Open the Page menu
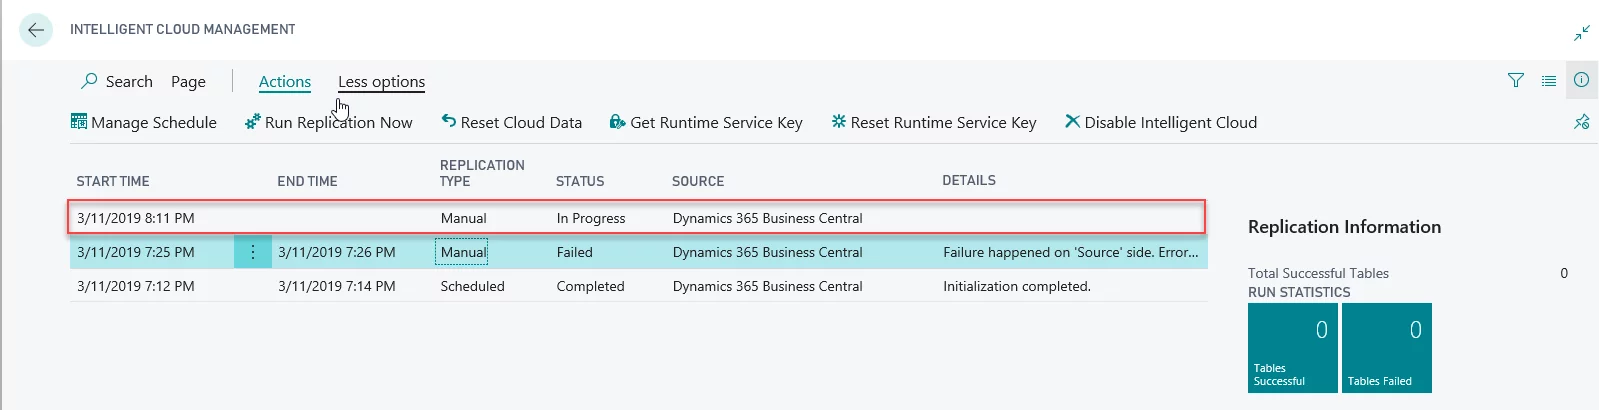 (188, 82)
